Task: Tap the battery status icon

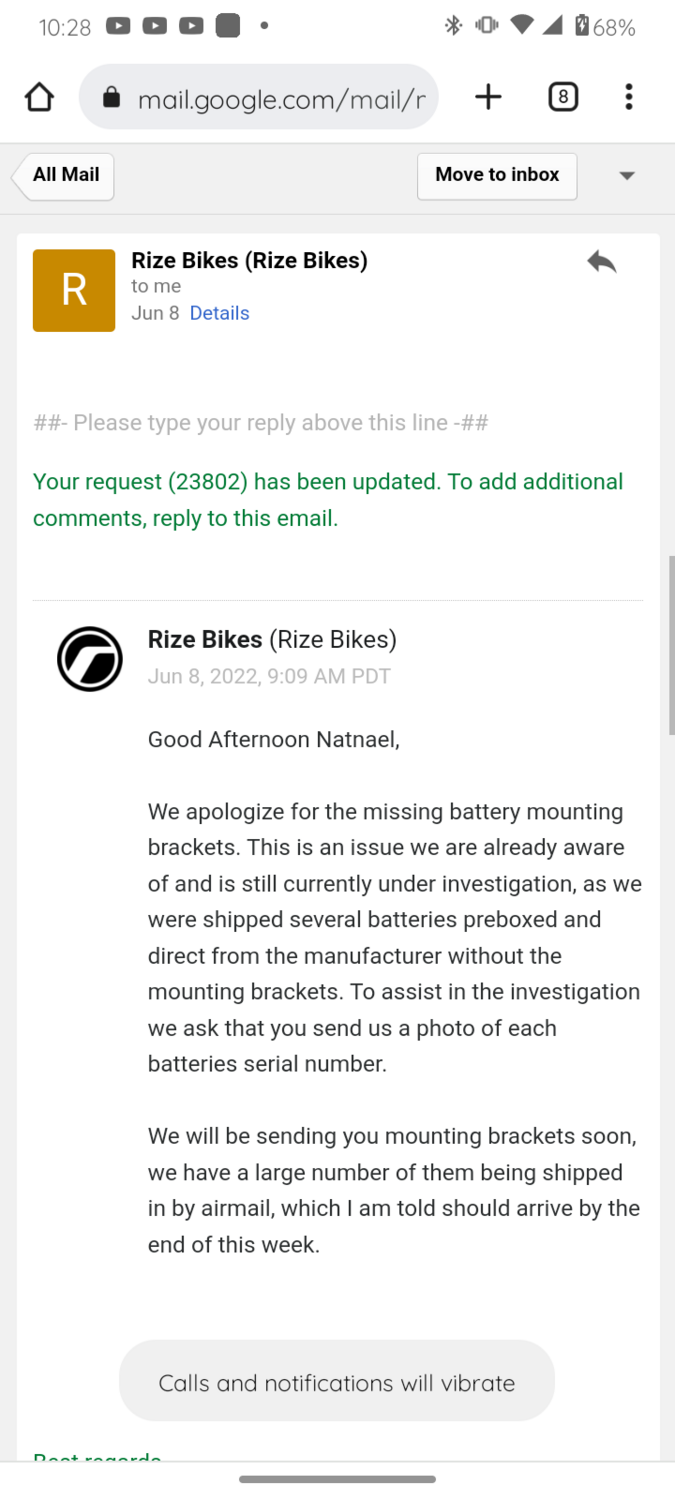Action: coord(581,27)
